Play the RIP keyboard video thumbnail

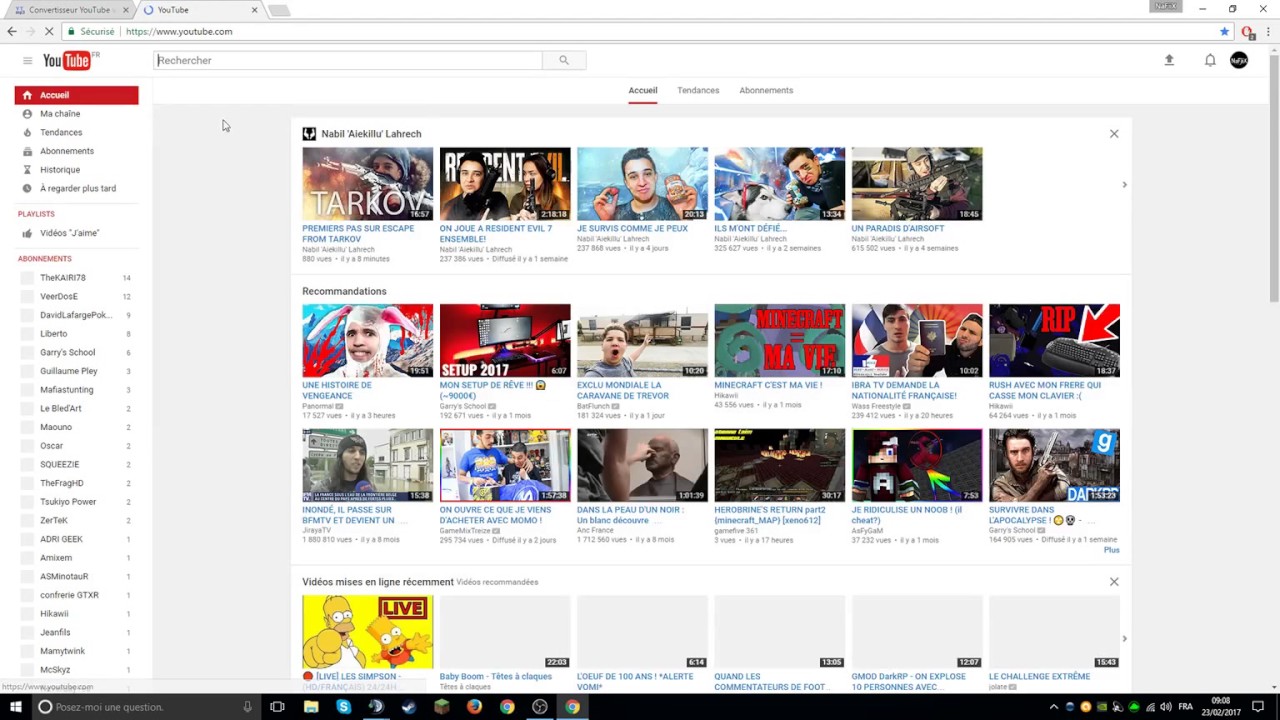coord(1054,341)
